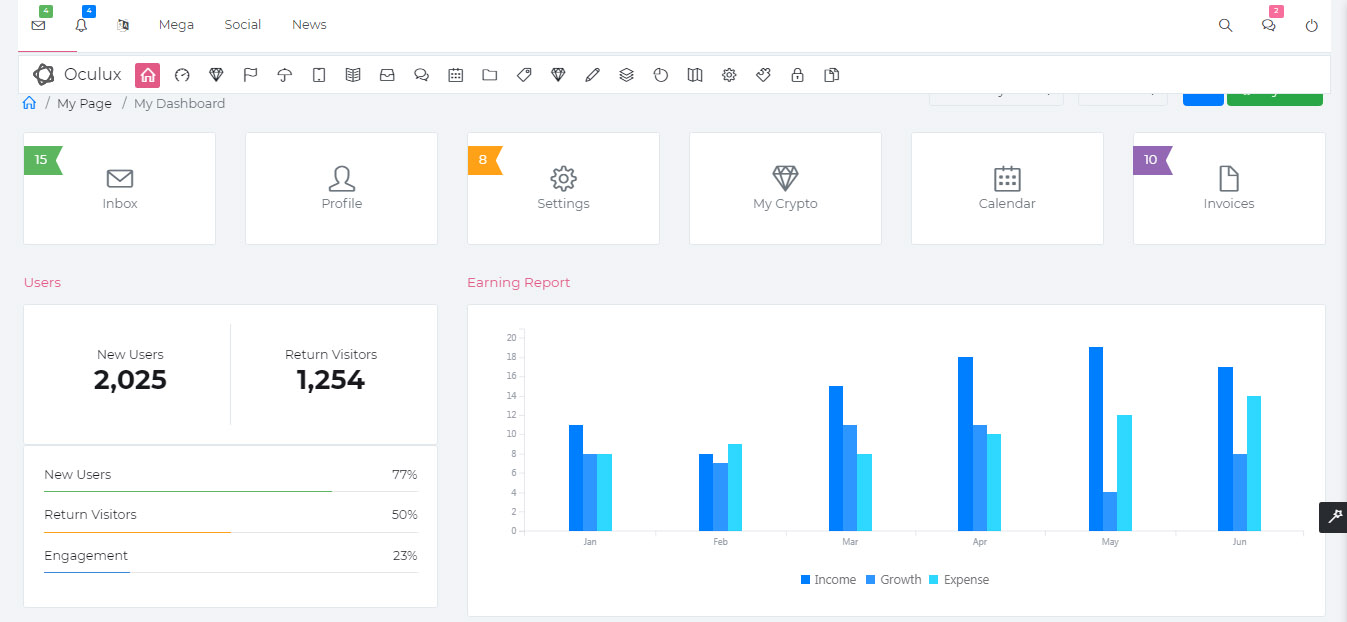This screenshot has height=622, width=1347.
Task: Open the Inbox card
Action: (119, 188)
